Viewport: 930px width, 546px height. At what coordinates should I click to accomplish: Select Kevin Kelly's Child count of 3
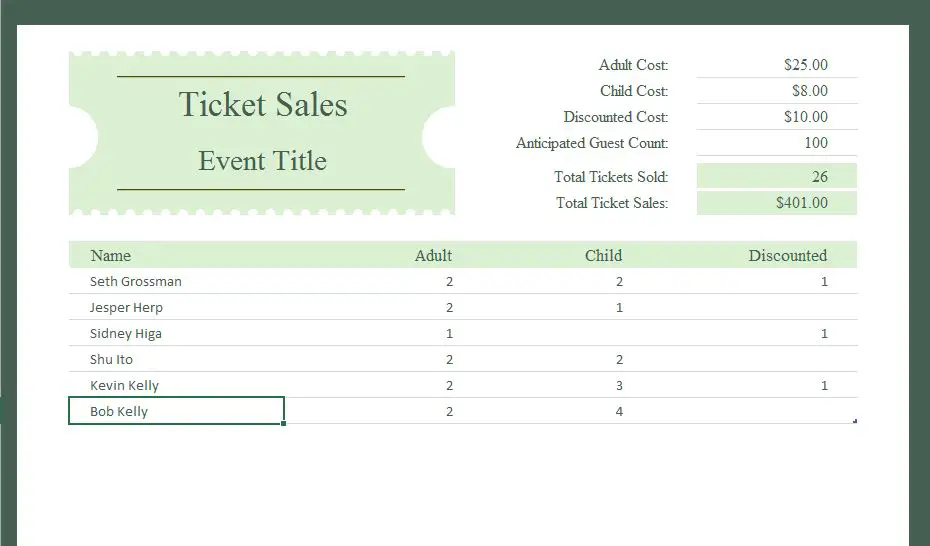tap(619, 386)
